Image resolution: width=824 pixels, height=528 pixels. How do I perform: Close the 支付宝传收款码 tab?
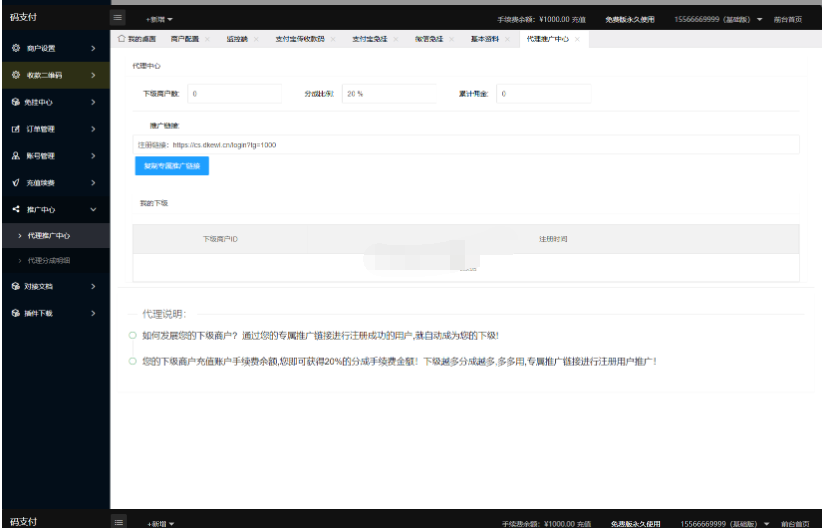pos(333,39)
